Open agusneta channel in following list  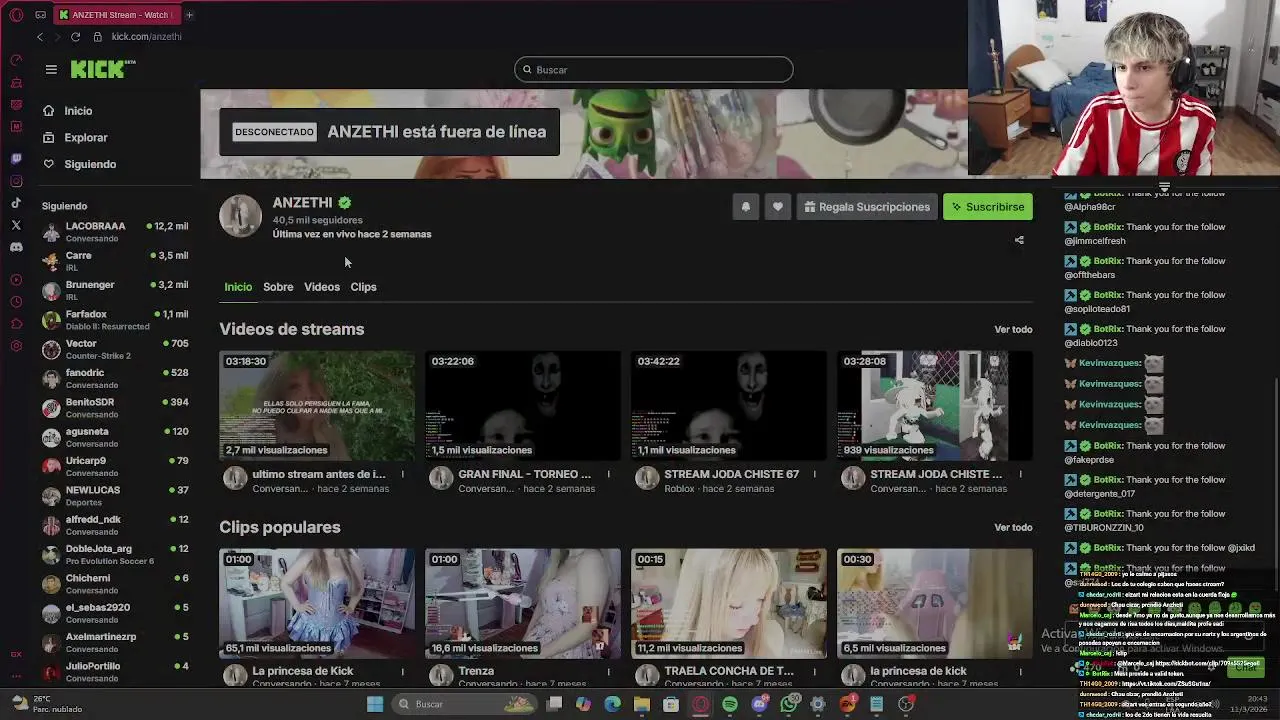(115, 437)
